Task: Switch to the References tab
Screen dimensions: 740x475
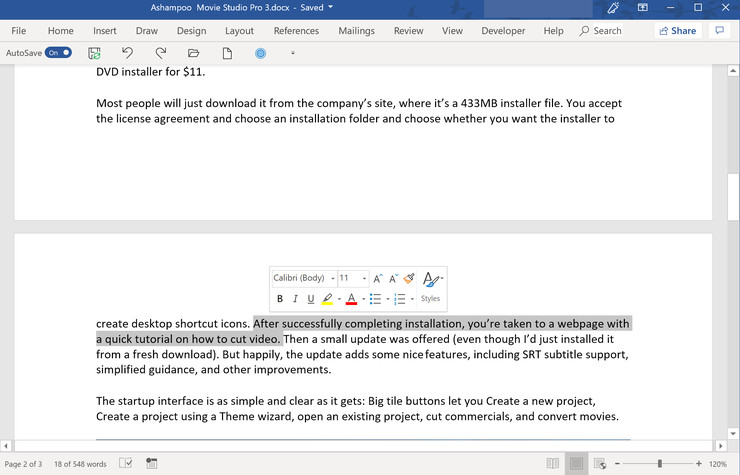Action: click(x=296, y=31)
